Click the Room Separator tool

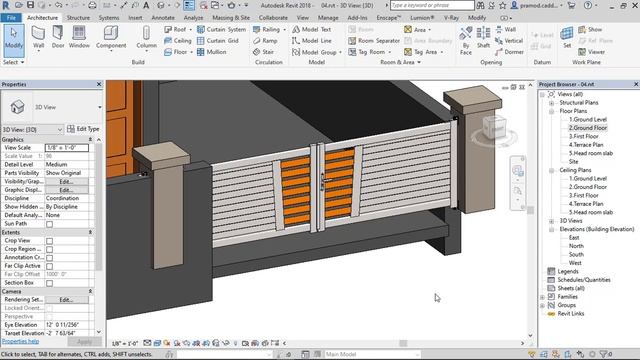click(x=374, y=40)
